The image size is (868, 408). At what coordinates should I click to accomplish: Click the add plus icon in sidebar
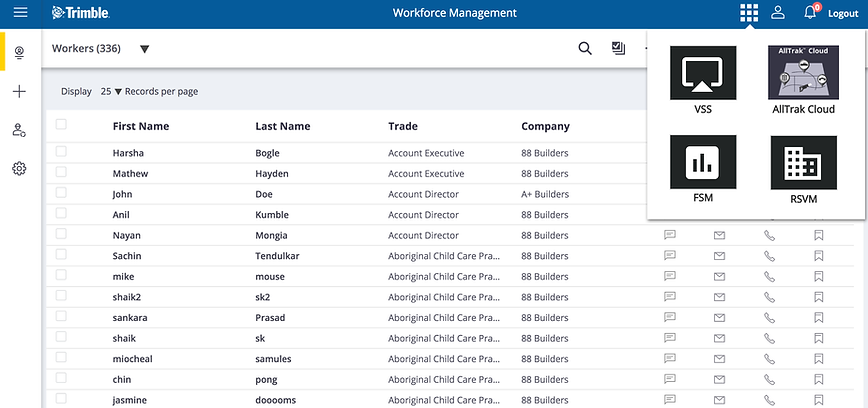19,91
